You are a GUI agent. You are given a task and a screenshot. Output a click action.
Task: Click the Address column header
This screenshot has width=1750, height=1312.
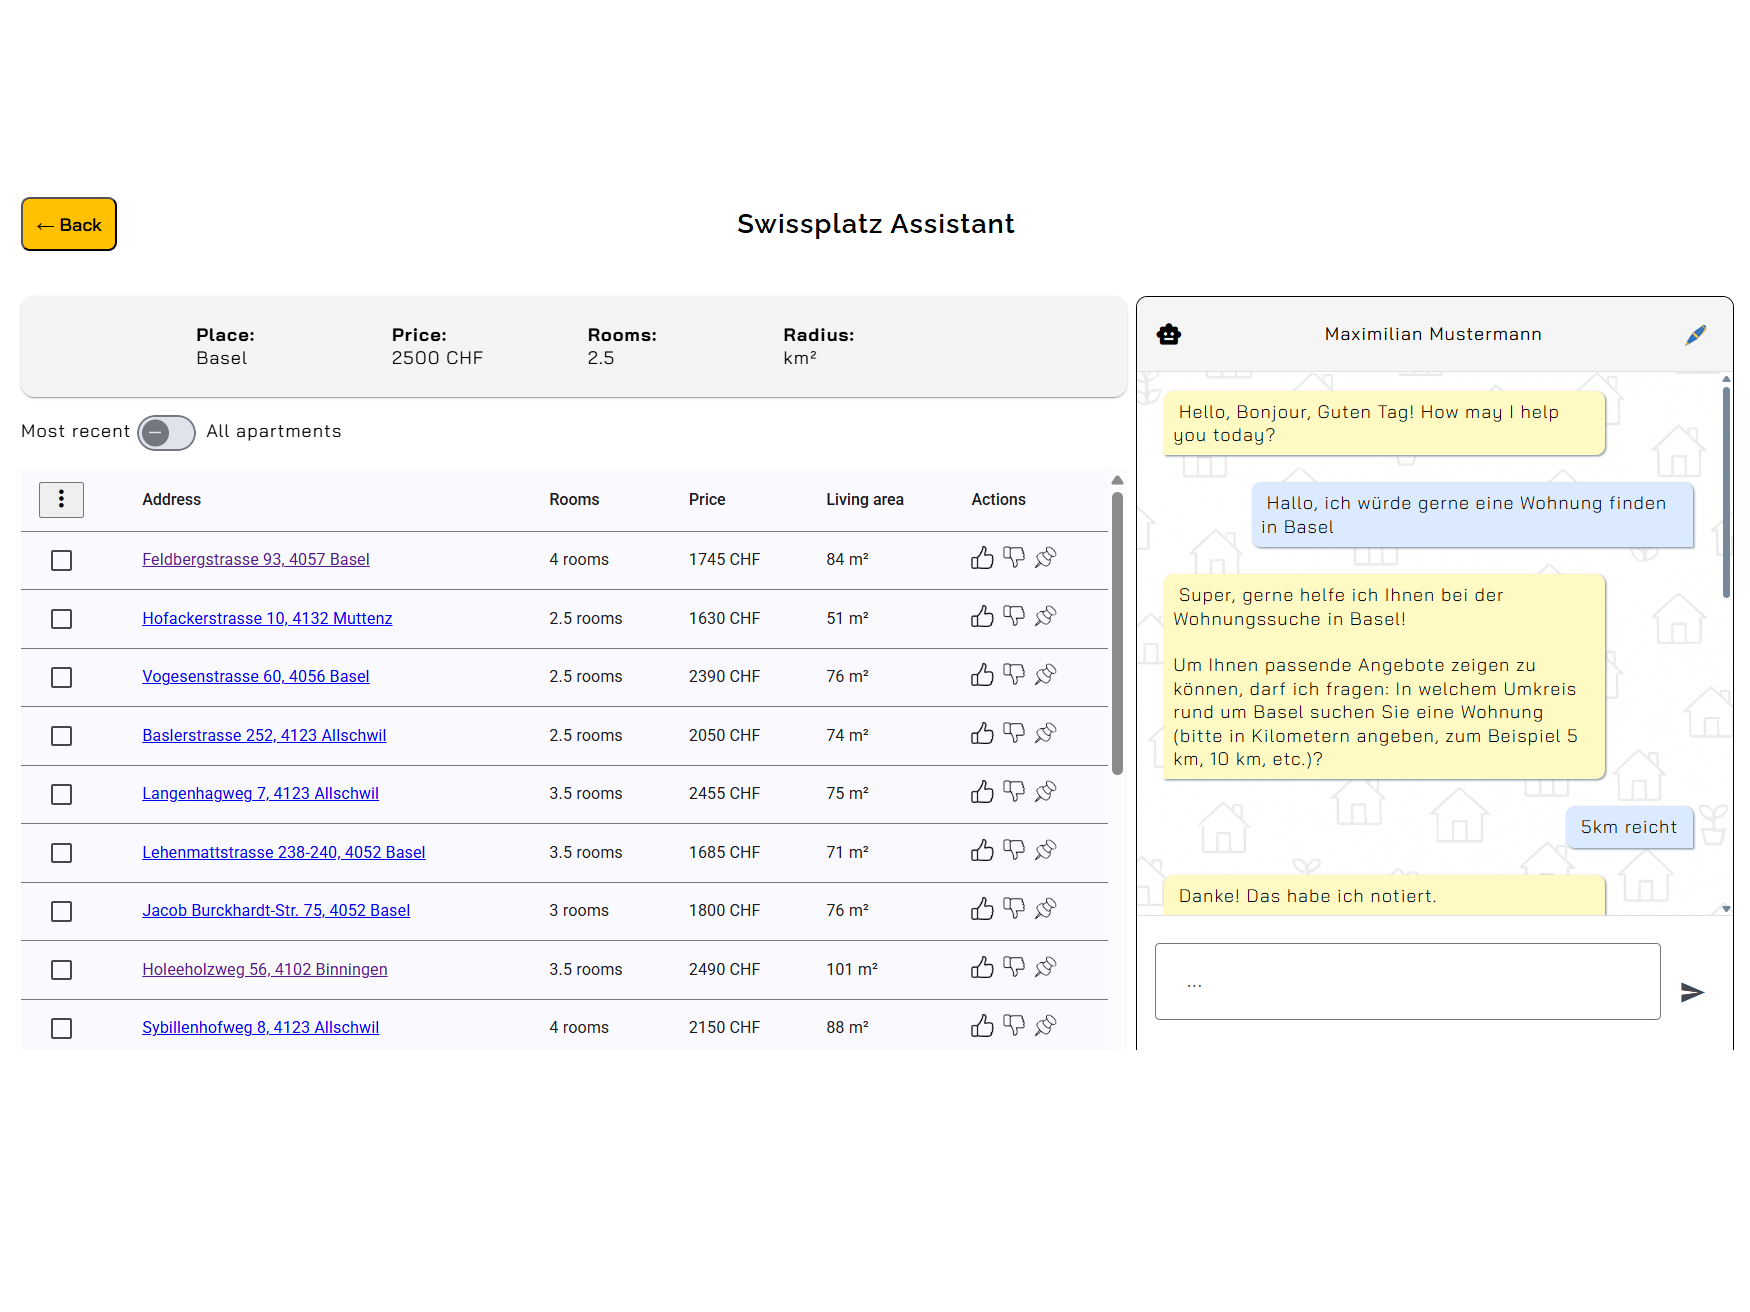172,499
